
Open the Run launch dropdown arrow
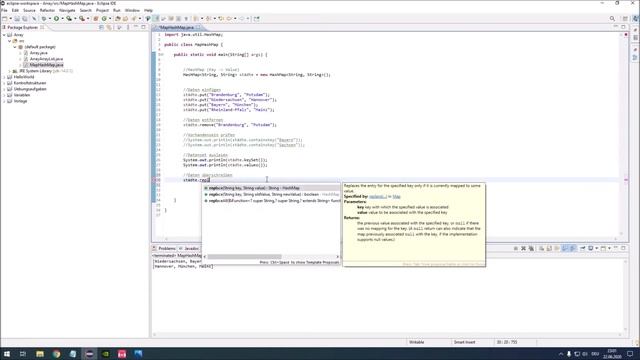(62, 18)
